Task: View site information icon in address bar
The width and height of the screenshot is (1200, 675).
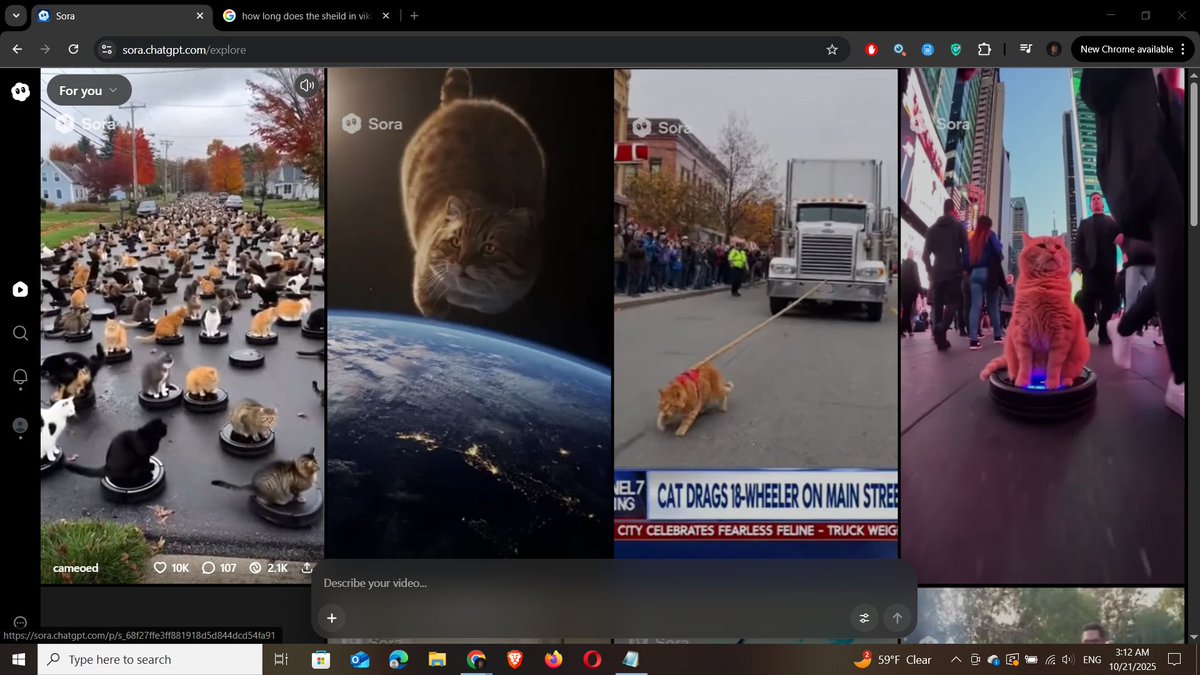Action: tap(107, 49)
